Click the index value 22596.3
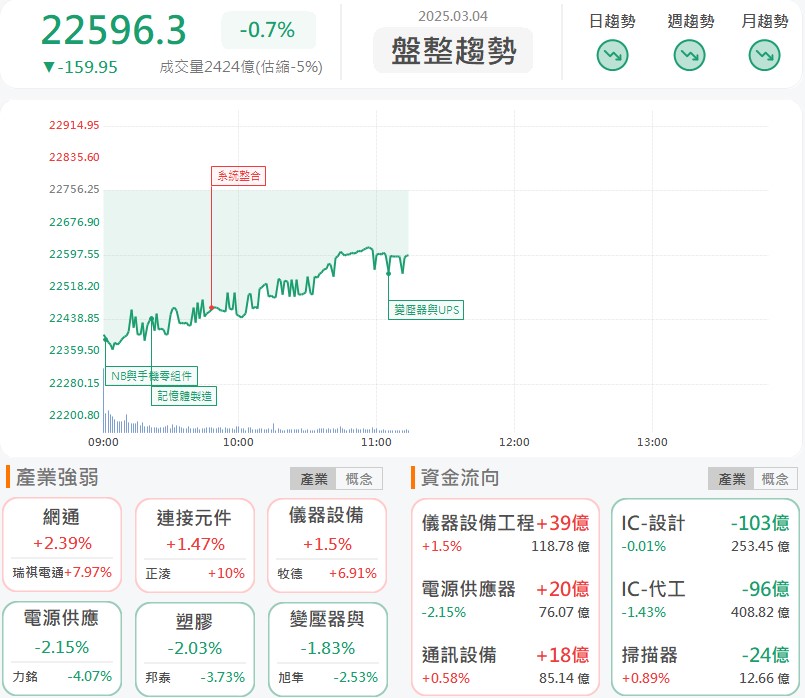The height and width of the screenshot is (698, 805). coord(113,30)
